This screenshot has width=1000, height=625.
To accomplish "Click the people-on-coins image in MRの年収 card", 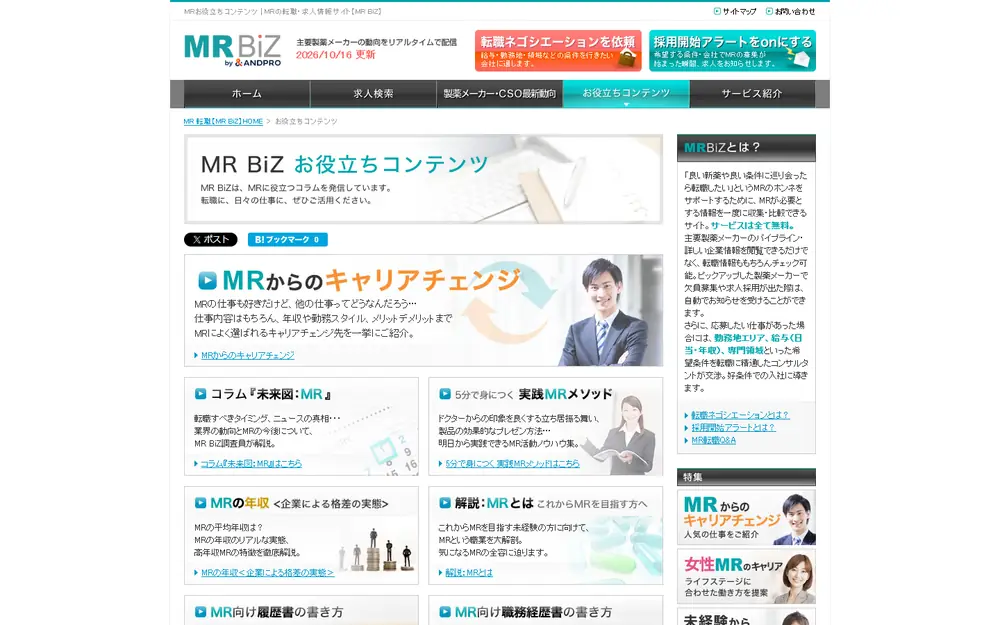I will [x=376, y=550].
